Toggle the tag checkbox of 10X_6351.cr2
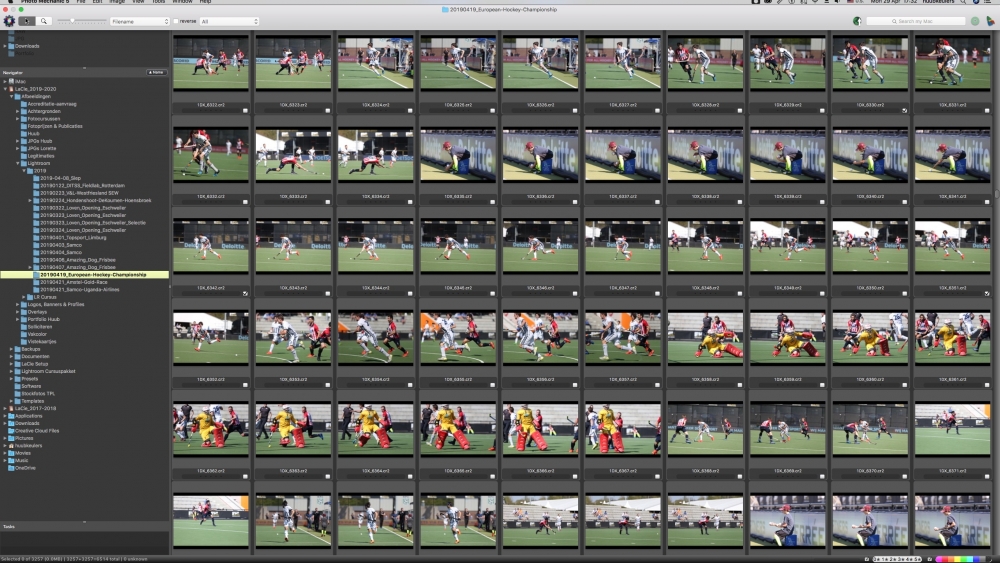The image size is (1000, 563). [987, 293]
